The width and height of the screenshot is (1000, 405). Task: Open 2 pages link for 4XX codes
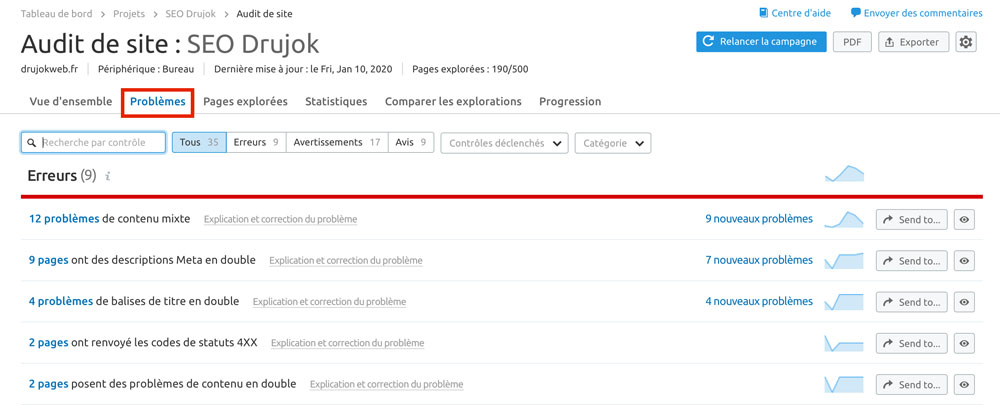coord(48,342)
